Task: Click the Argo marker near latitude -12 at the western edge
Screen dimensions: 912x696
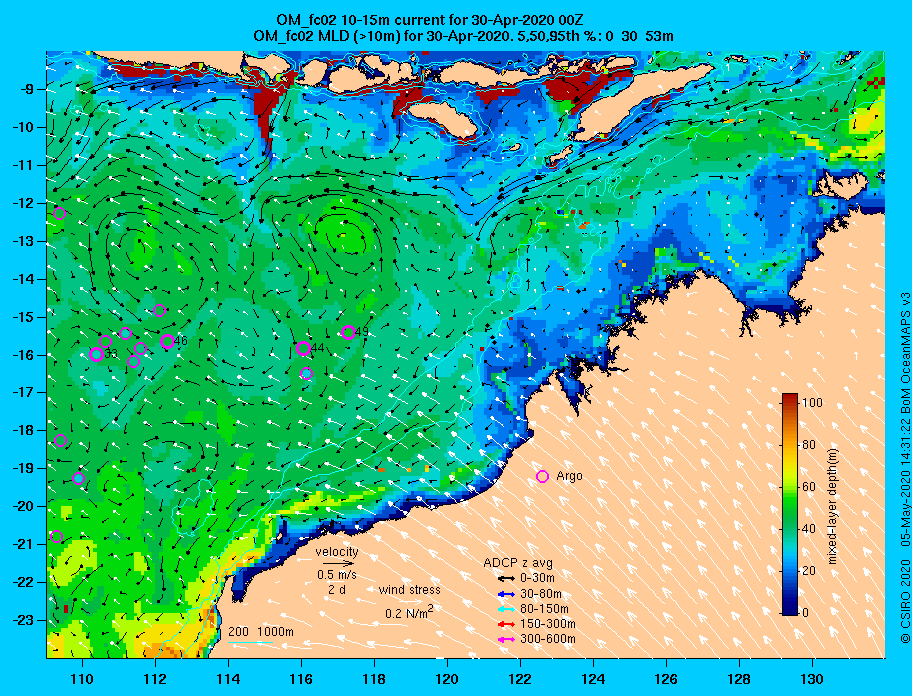Action: 59,213
